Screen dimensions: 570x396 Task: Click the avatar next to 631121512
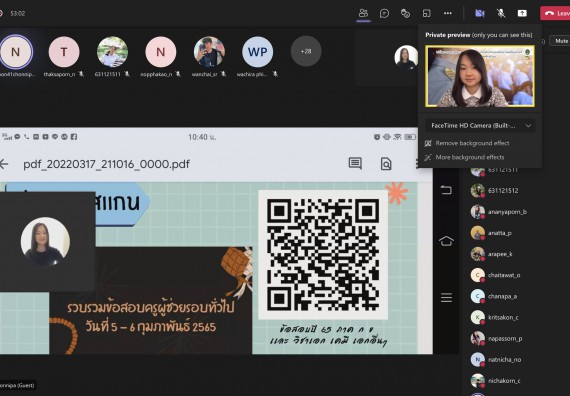click(x=478, y=191)
